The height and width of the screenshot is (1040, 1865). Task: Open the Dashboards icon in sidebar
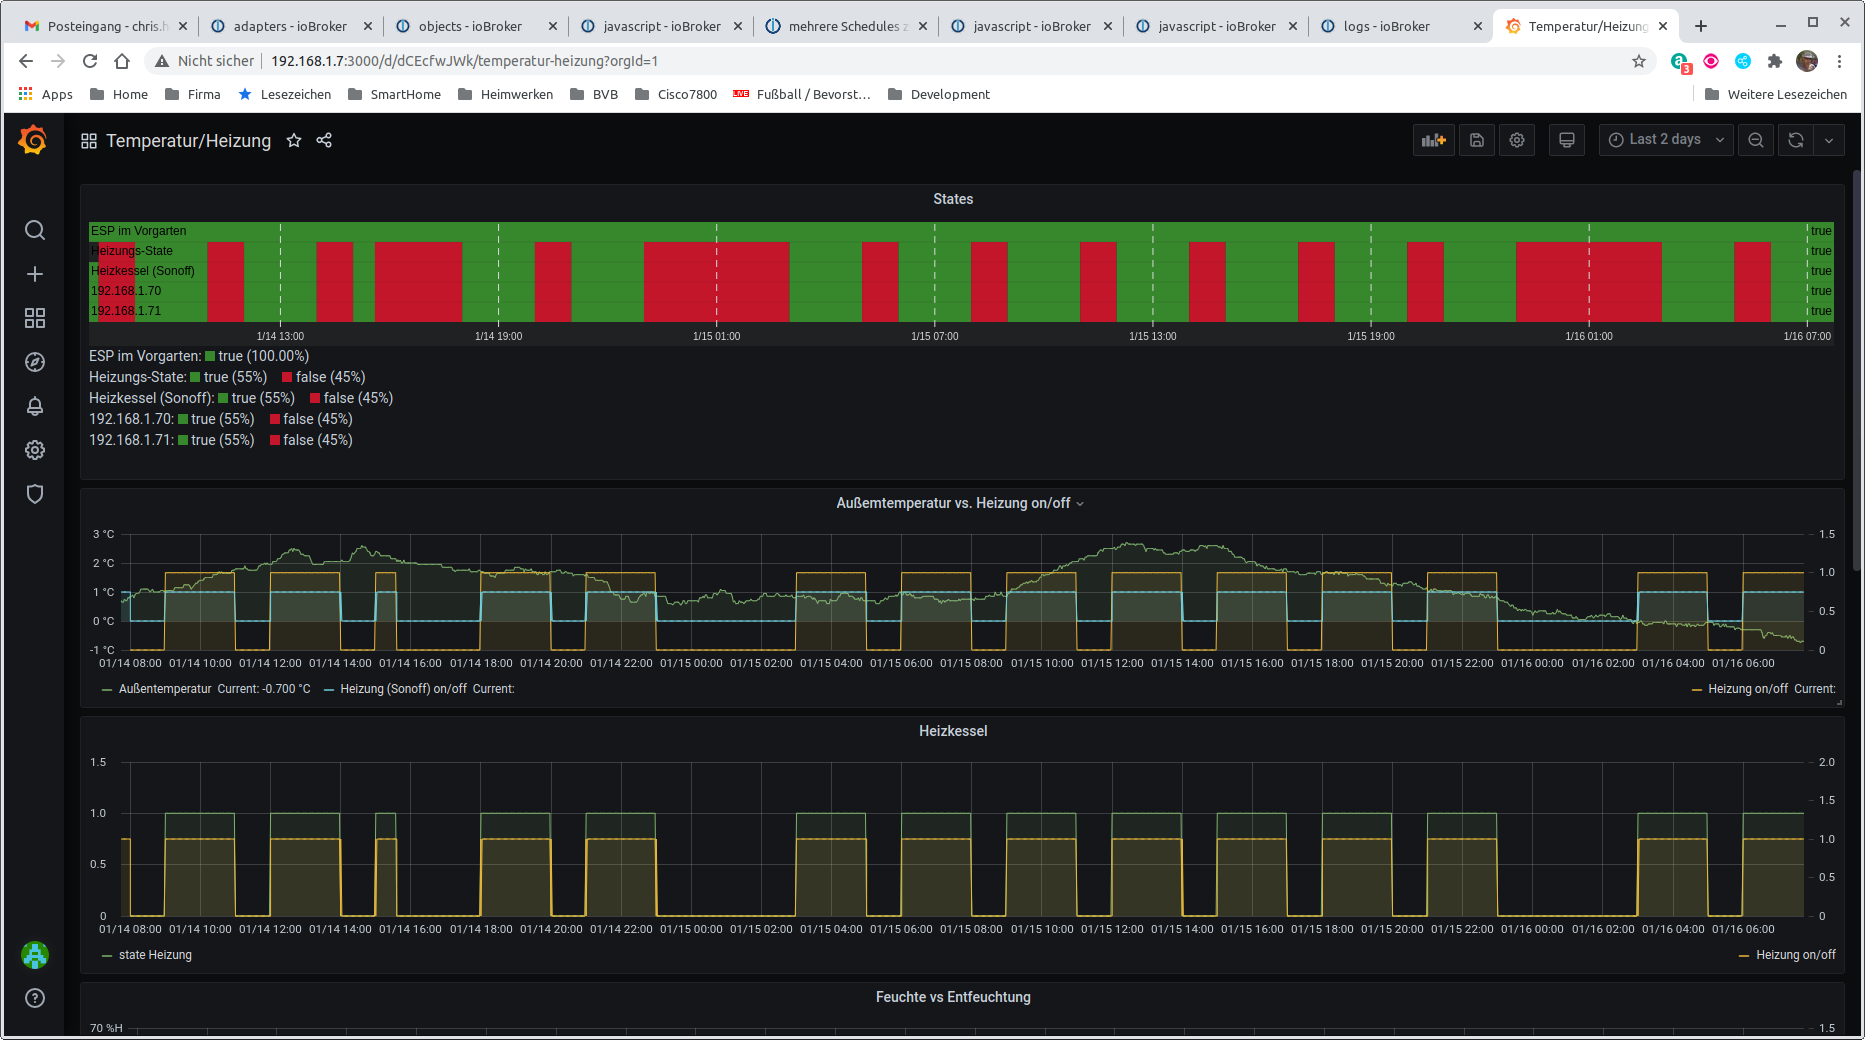[x=35, y=318]
